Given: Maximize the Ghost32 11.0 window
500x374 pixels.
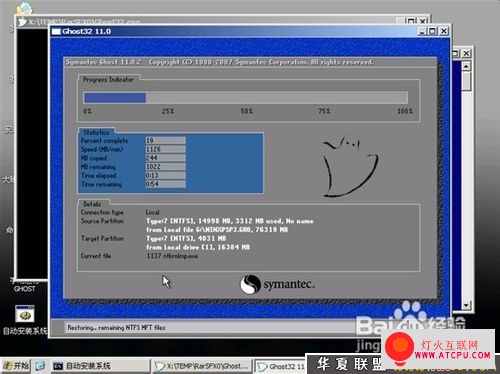Looking at the screenshot, I should (432, 31).
